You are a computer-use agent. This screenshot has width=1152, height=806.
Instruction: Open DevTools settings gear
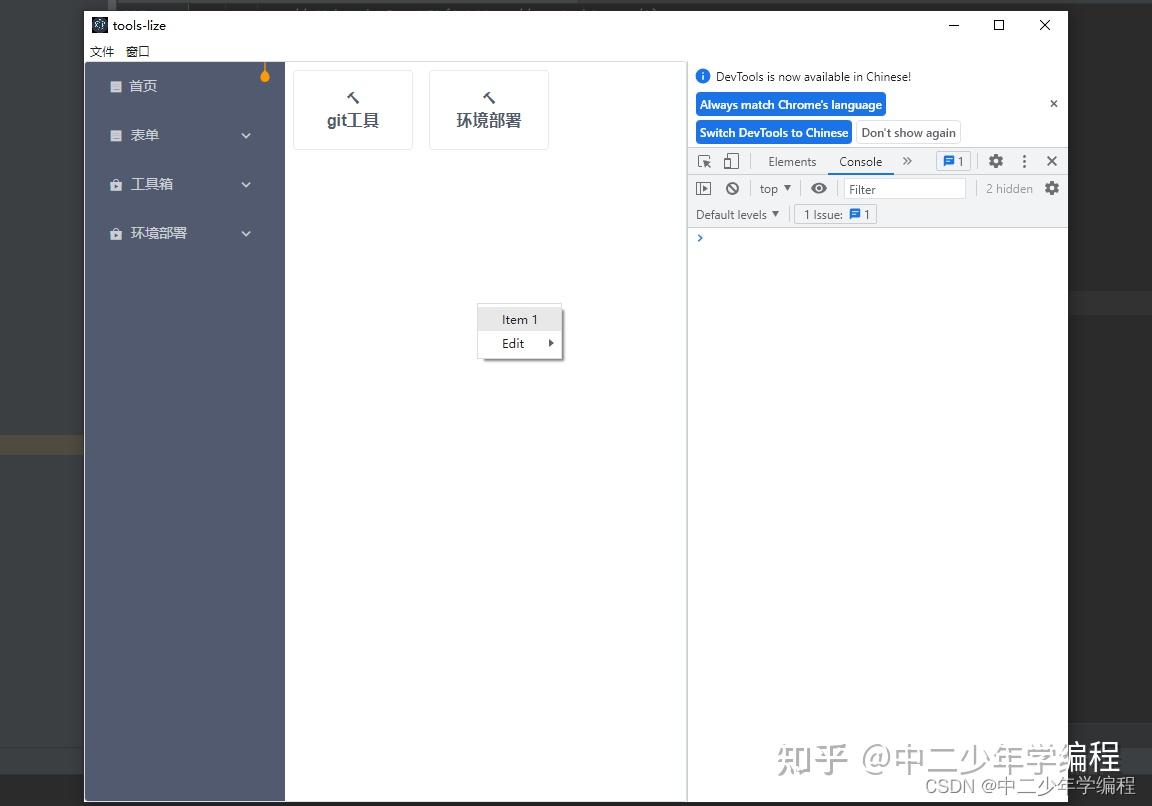pyautogui.click(x=996, y=161)
